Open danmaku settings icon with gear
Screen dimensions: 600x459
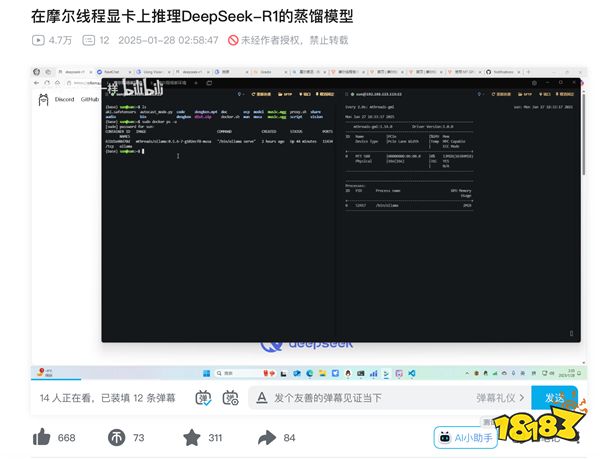(230, 398)
